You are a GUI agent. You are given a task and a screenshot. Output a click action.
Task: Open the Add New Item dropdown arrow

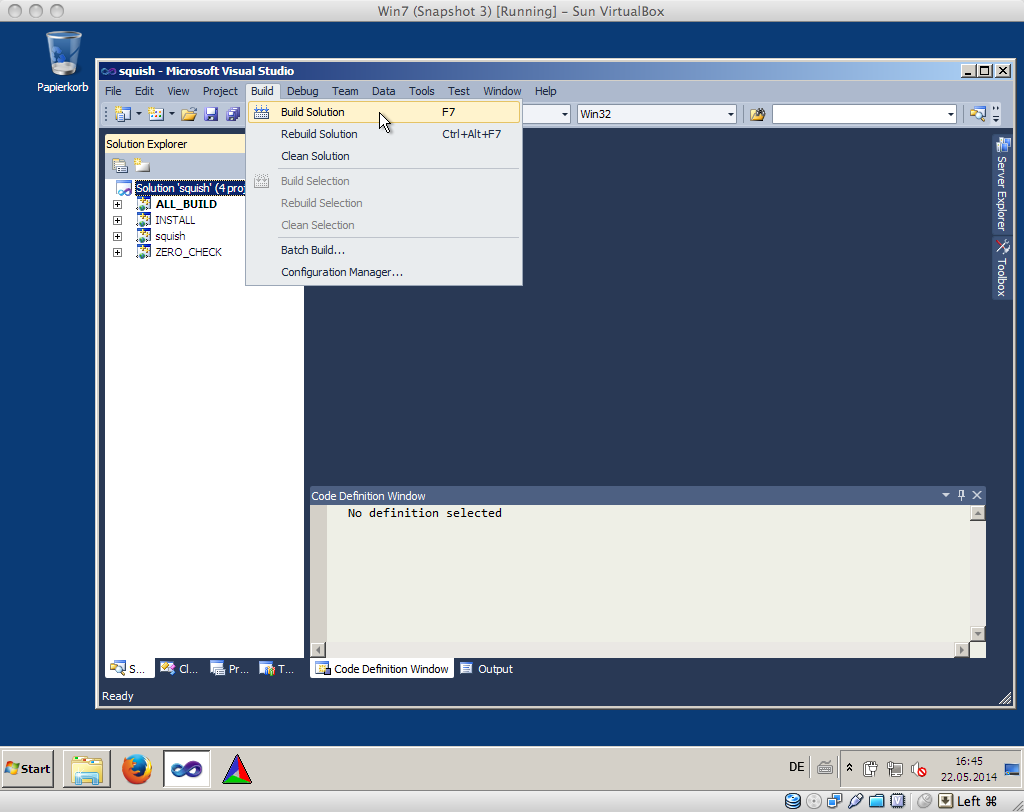pos(172,114)
